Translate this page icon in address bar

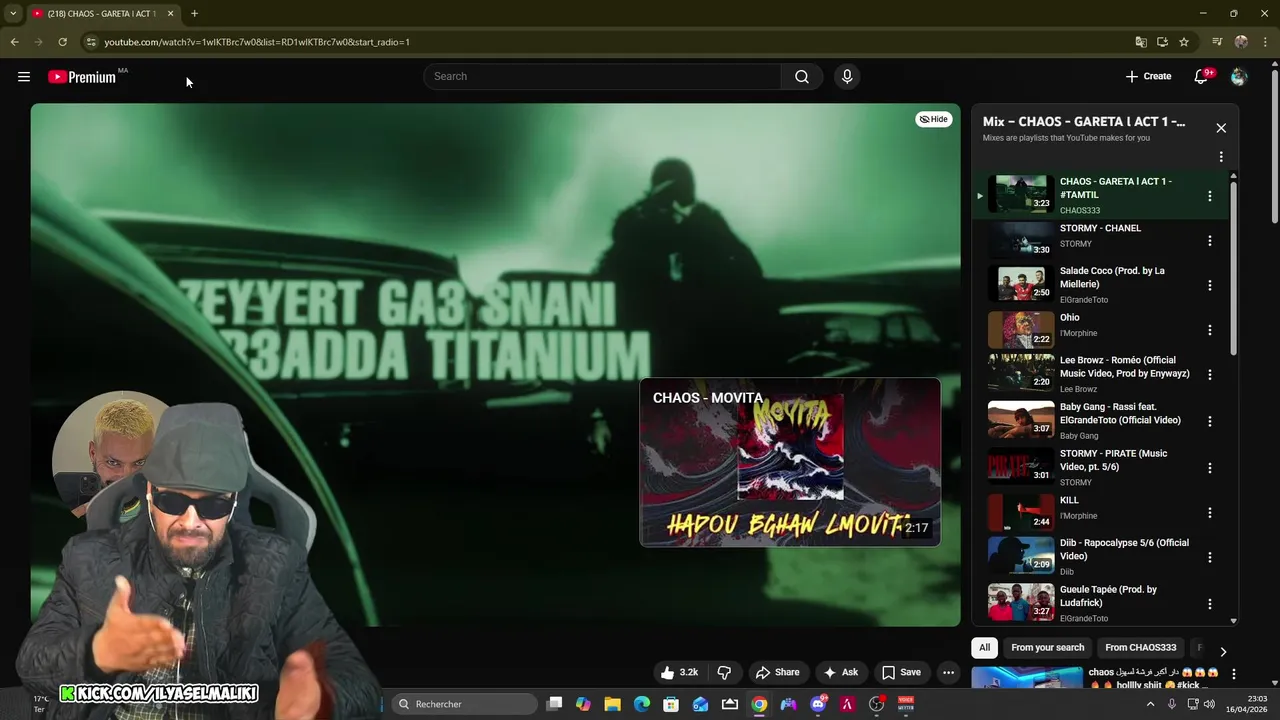(1141, 42)
